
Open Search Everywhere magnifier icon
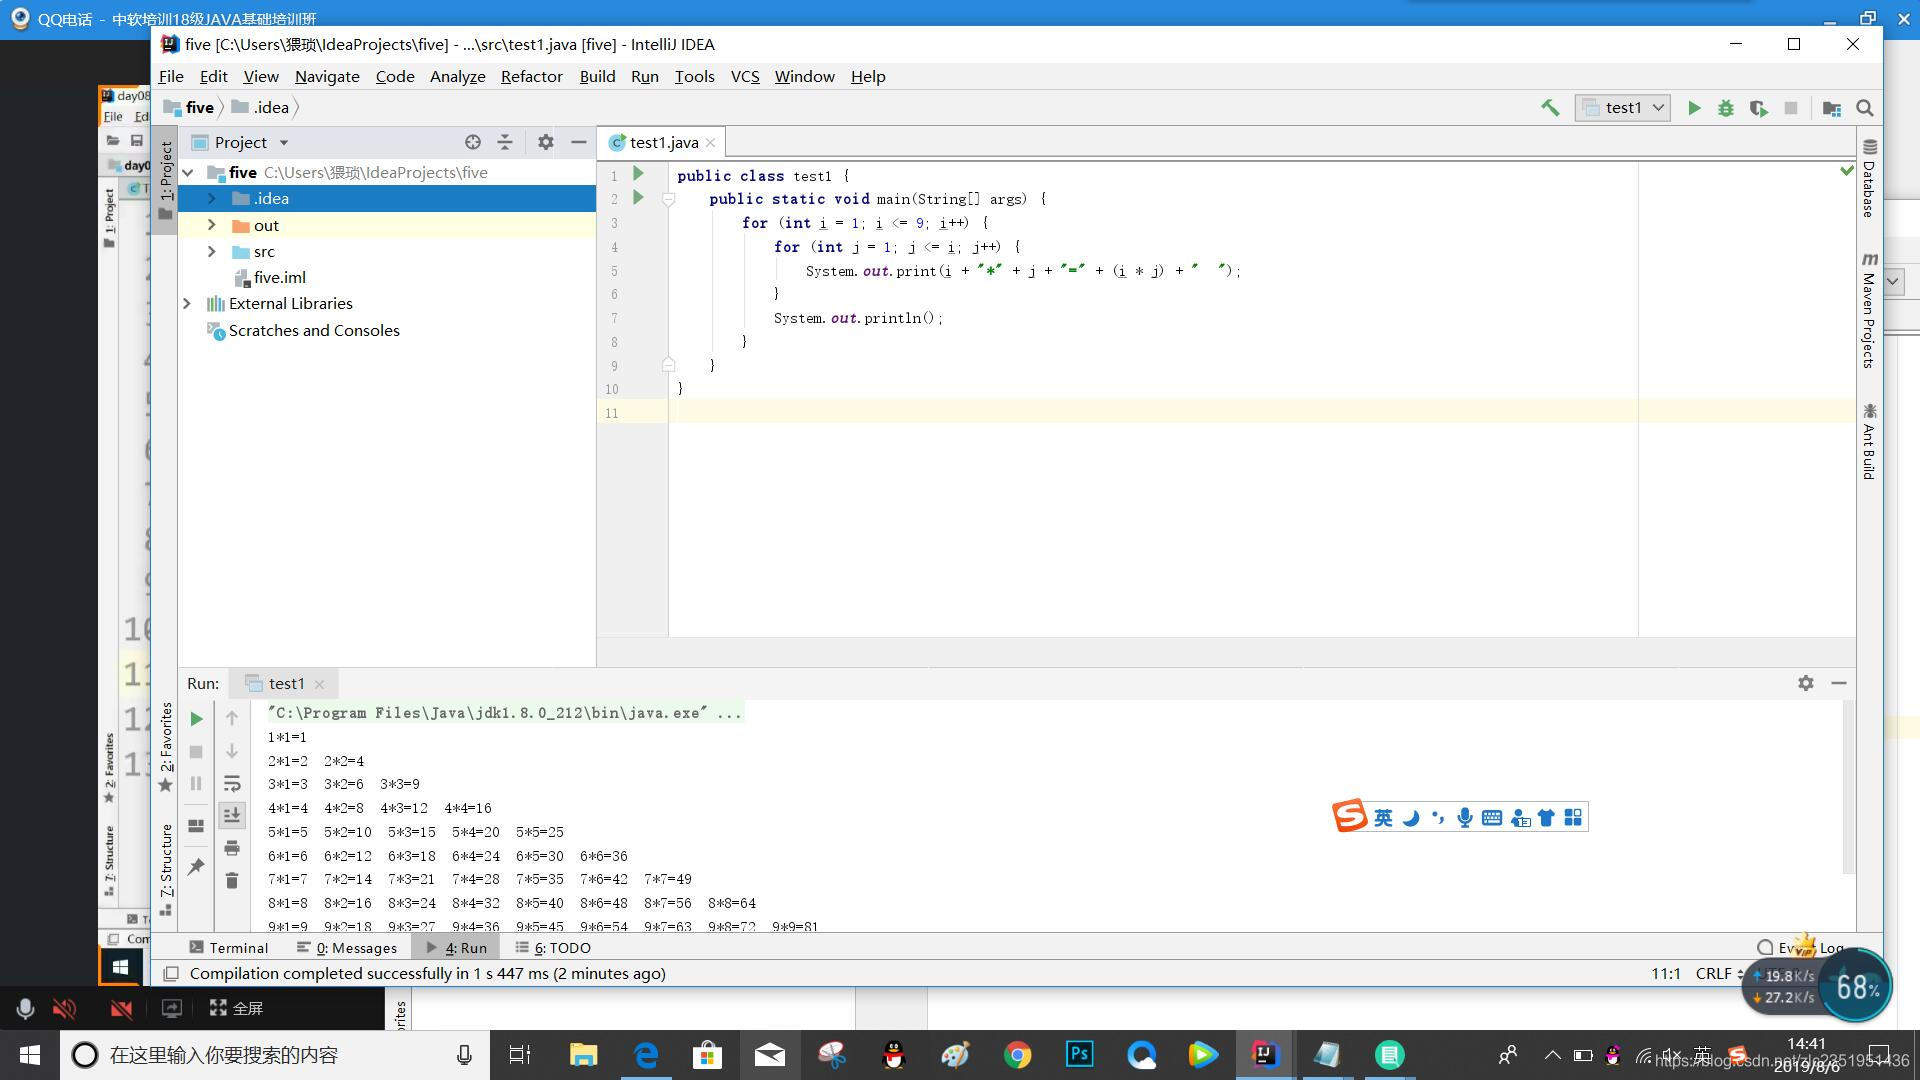[1865, 108]
